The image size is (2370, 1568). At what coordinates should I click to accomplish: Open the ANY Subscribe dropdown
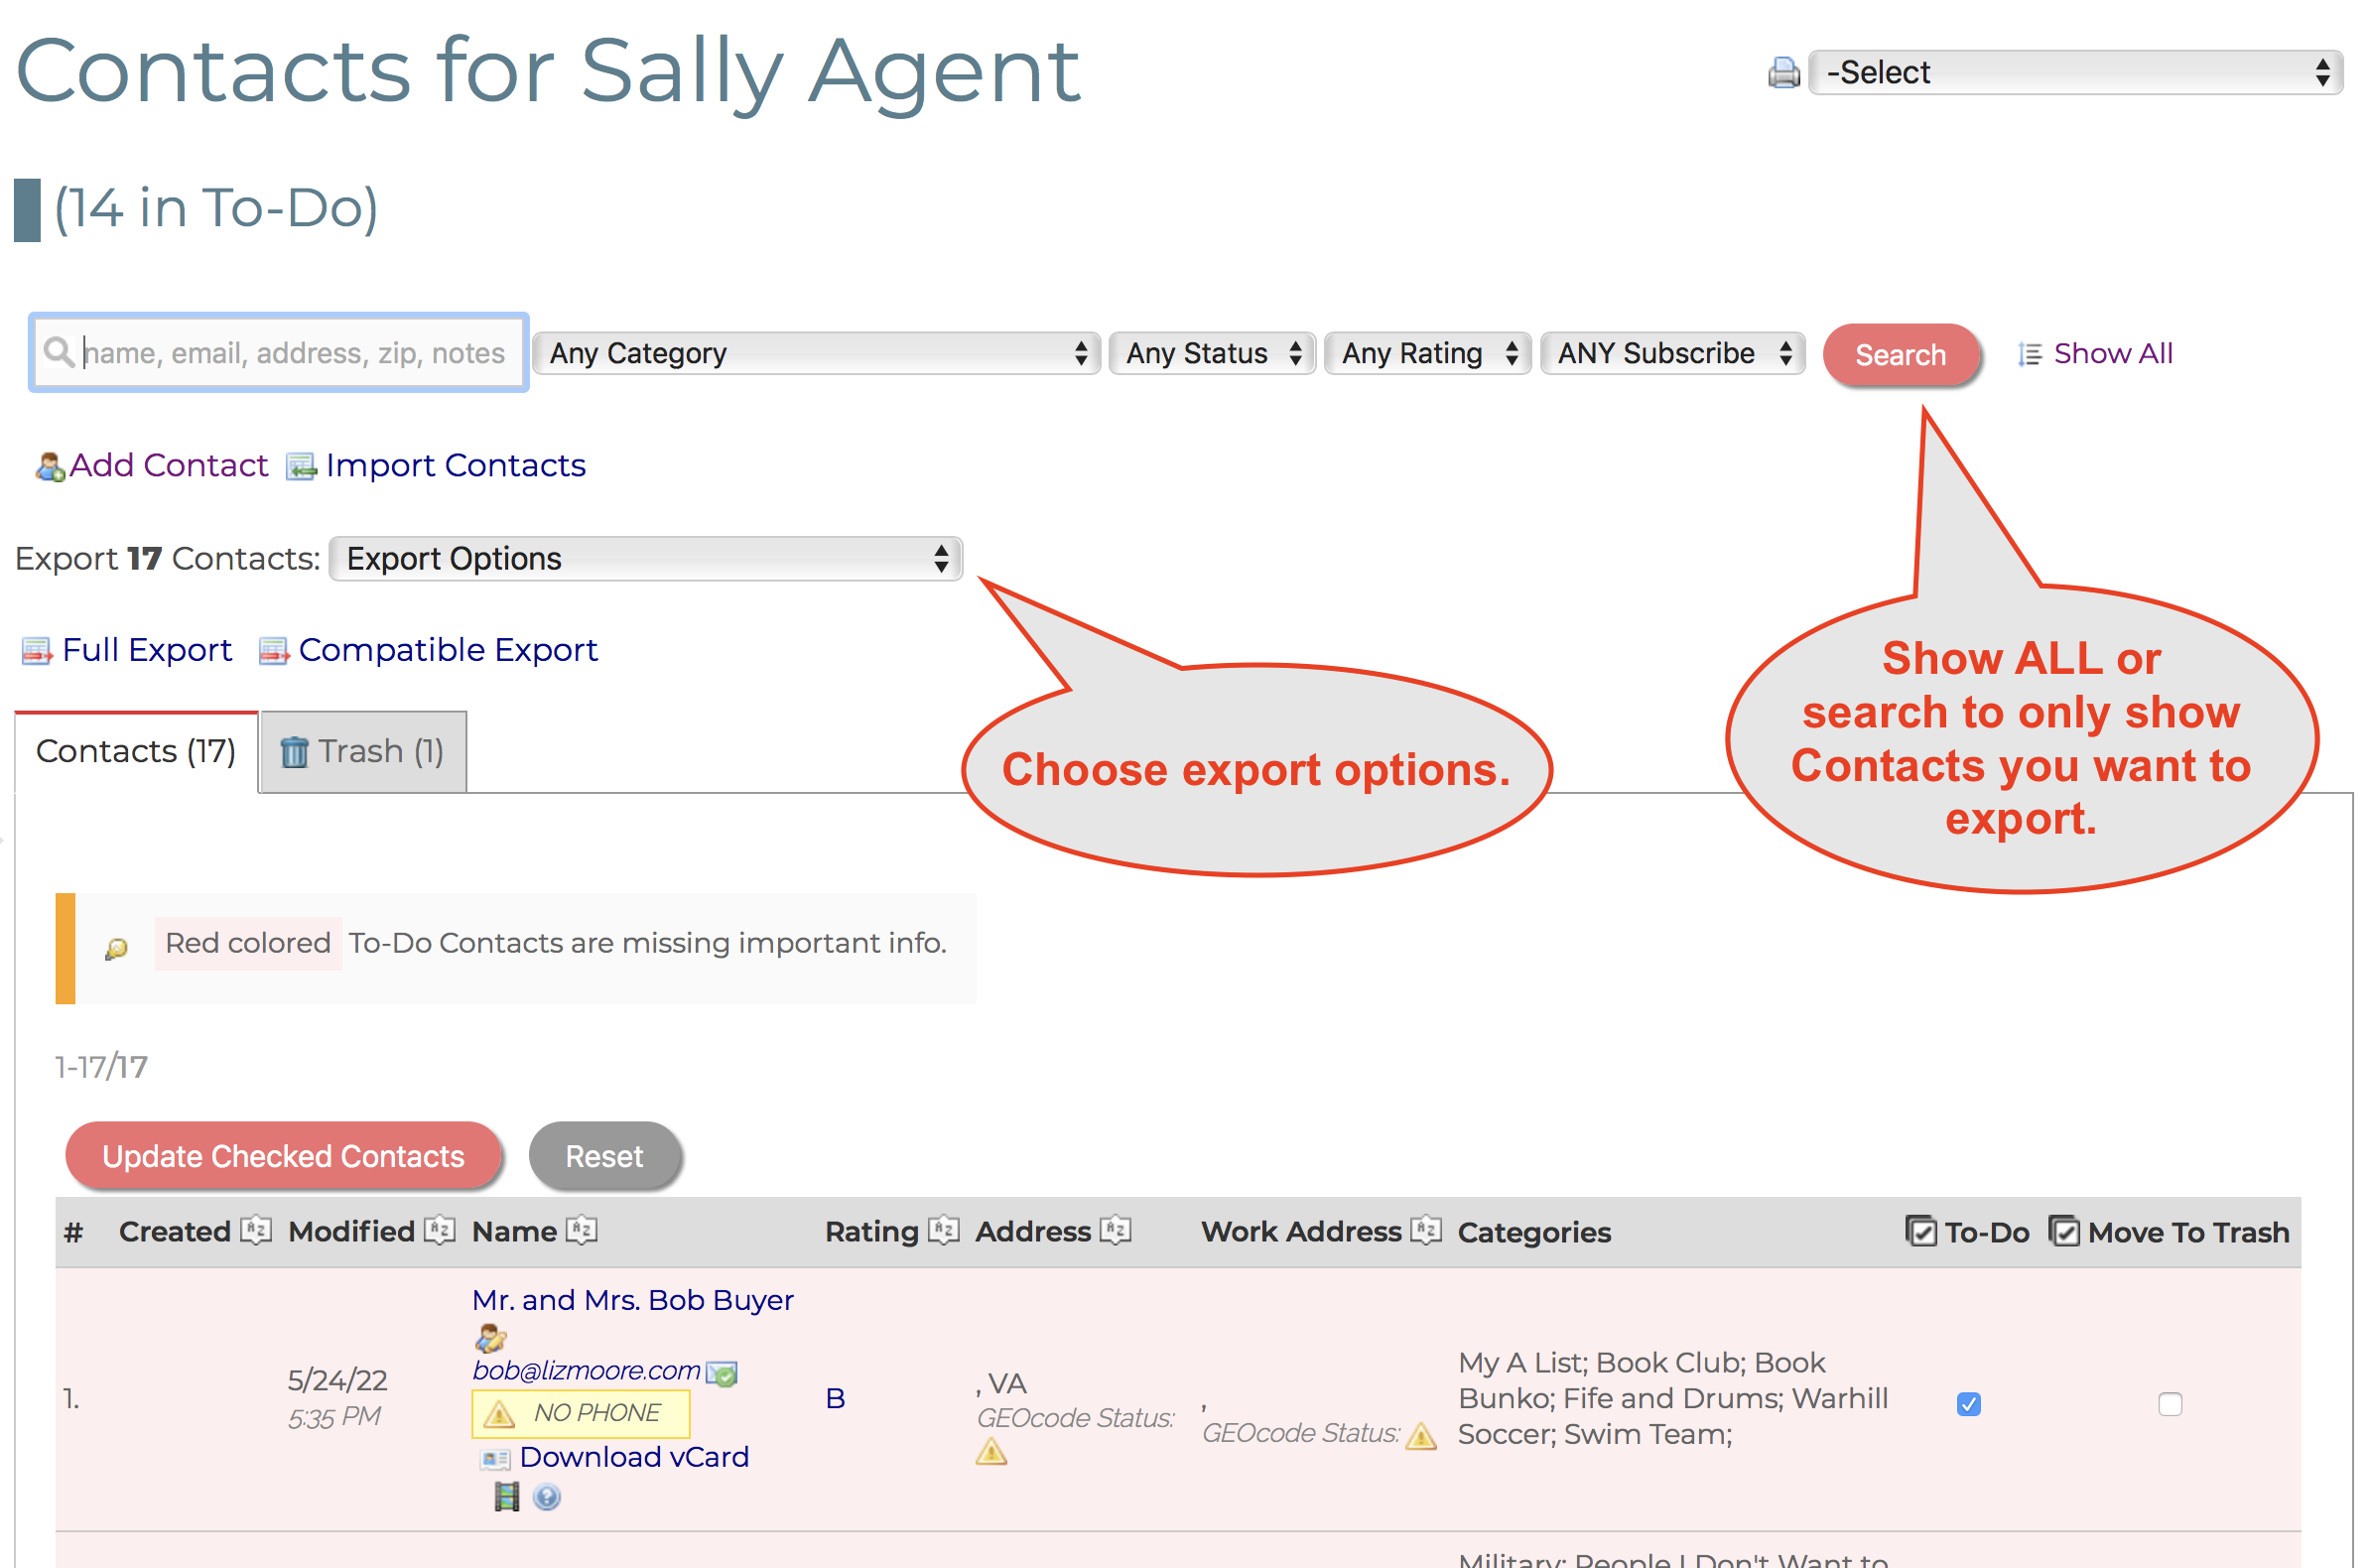(x=1672, y=353)
